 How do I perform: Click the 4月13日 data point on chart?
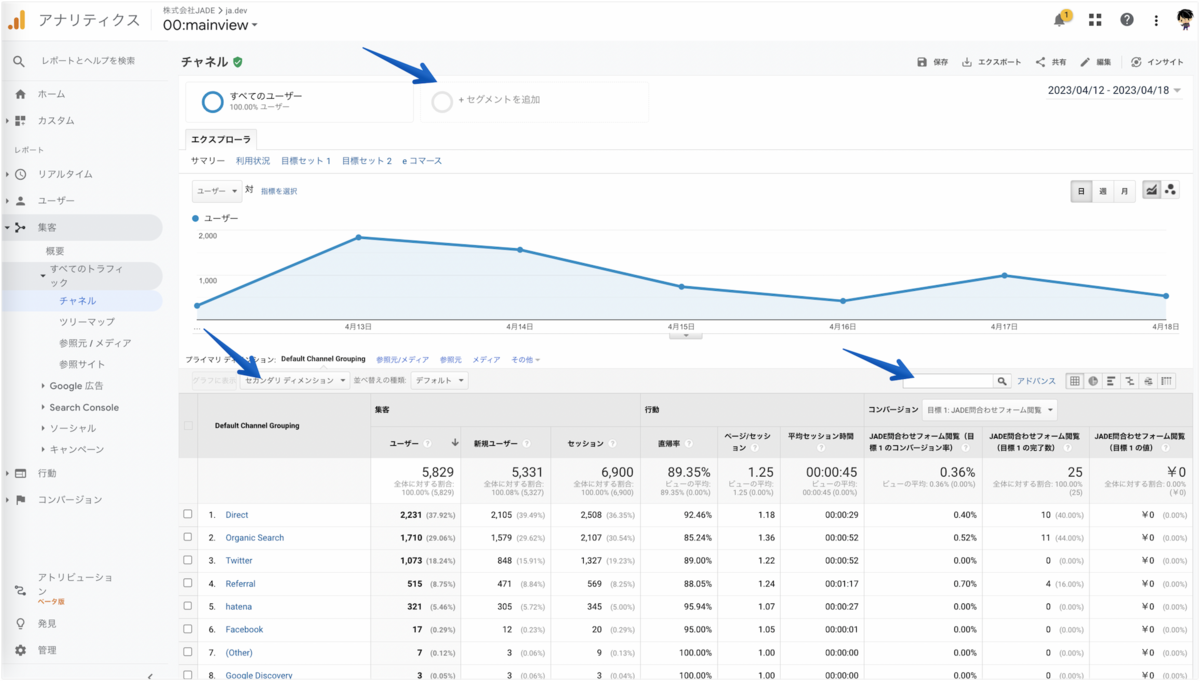pos(359,237)
